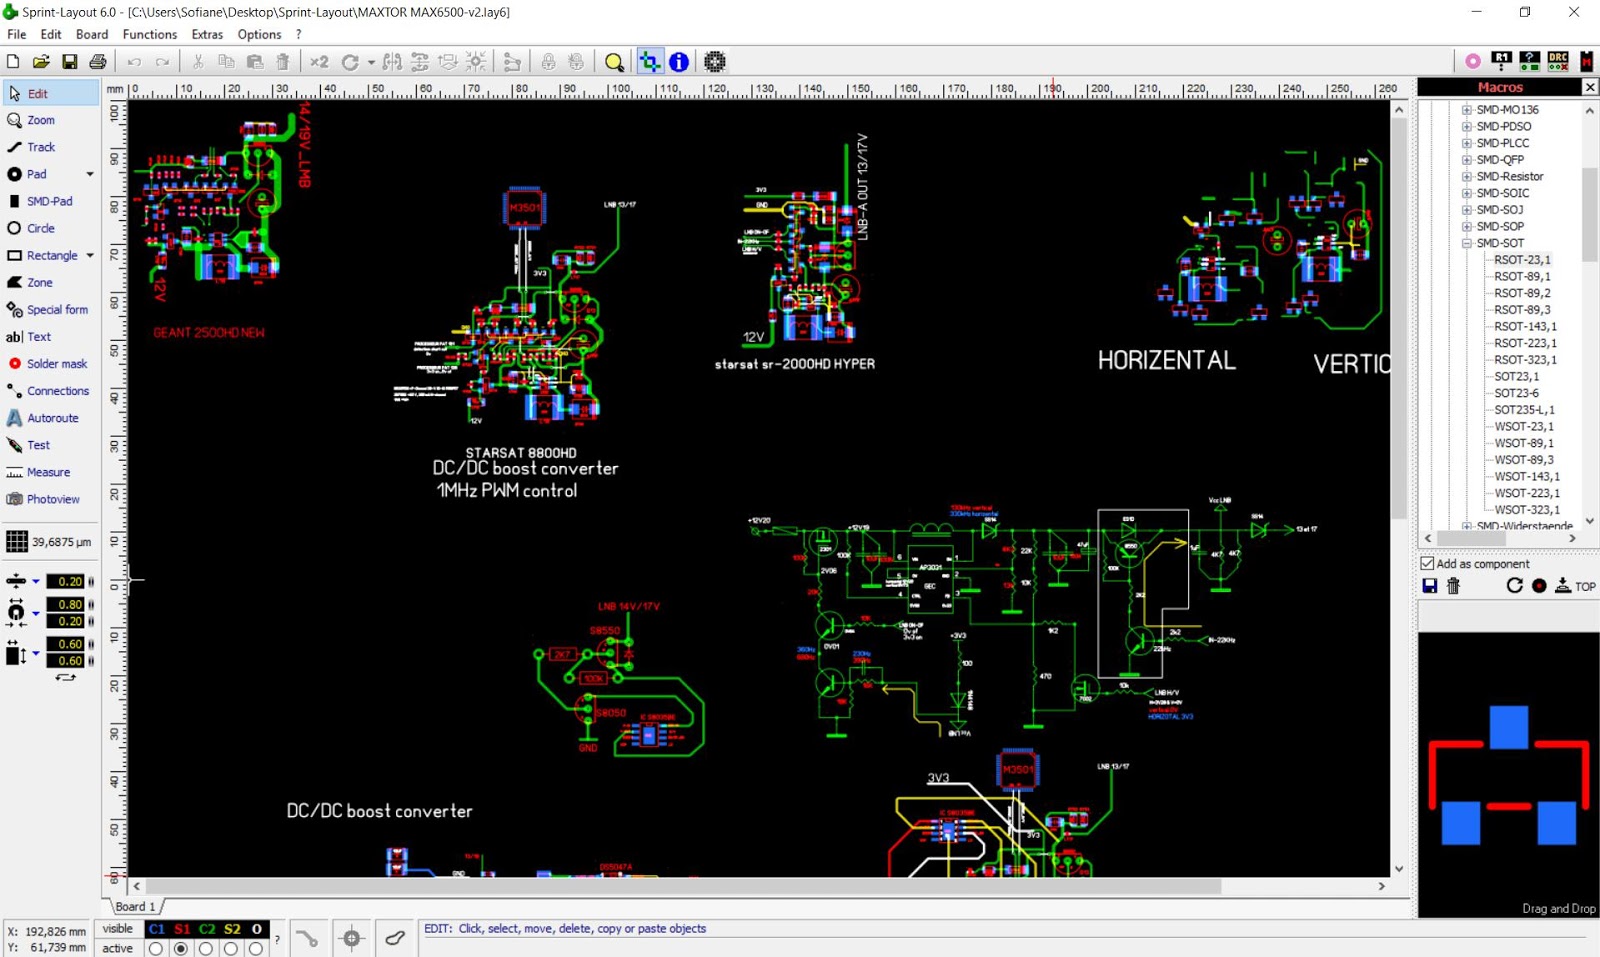Image resolution: width=1600 pixels, height=957 pixels.
Task: Activate layer C2 radio button
Action: click(x=206, y=949)
